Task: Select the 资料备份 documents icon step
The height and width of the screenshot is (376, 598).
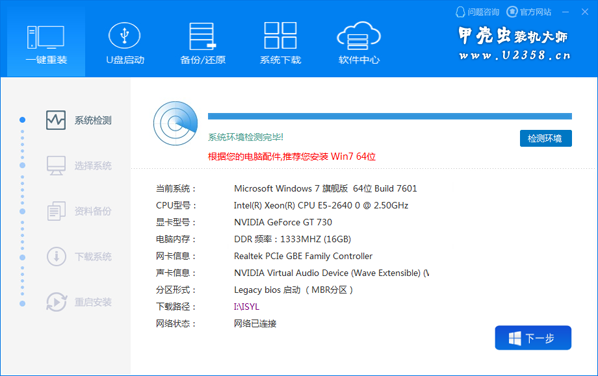Action: [56, 211]
